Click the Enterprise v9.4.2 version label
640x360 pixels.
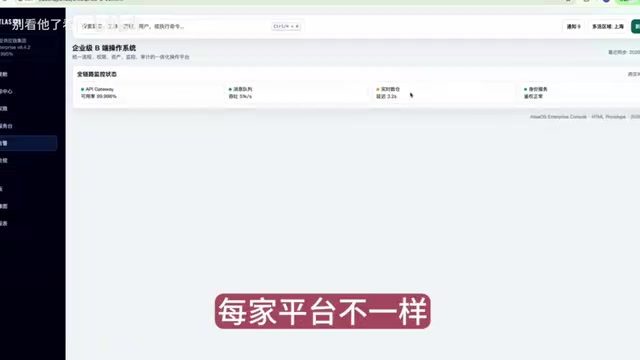pyautogui.click(x=15, y=47)
